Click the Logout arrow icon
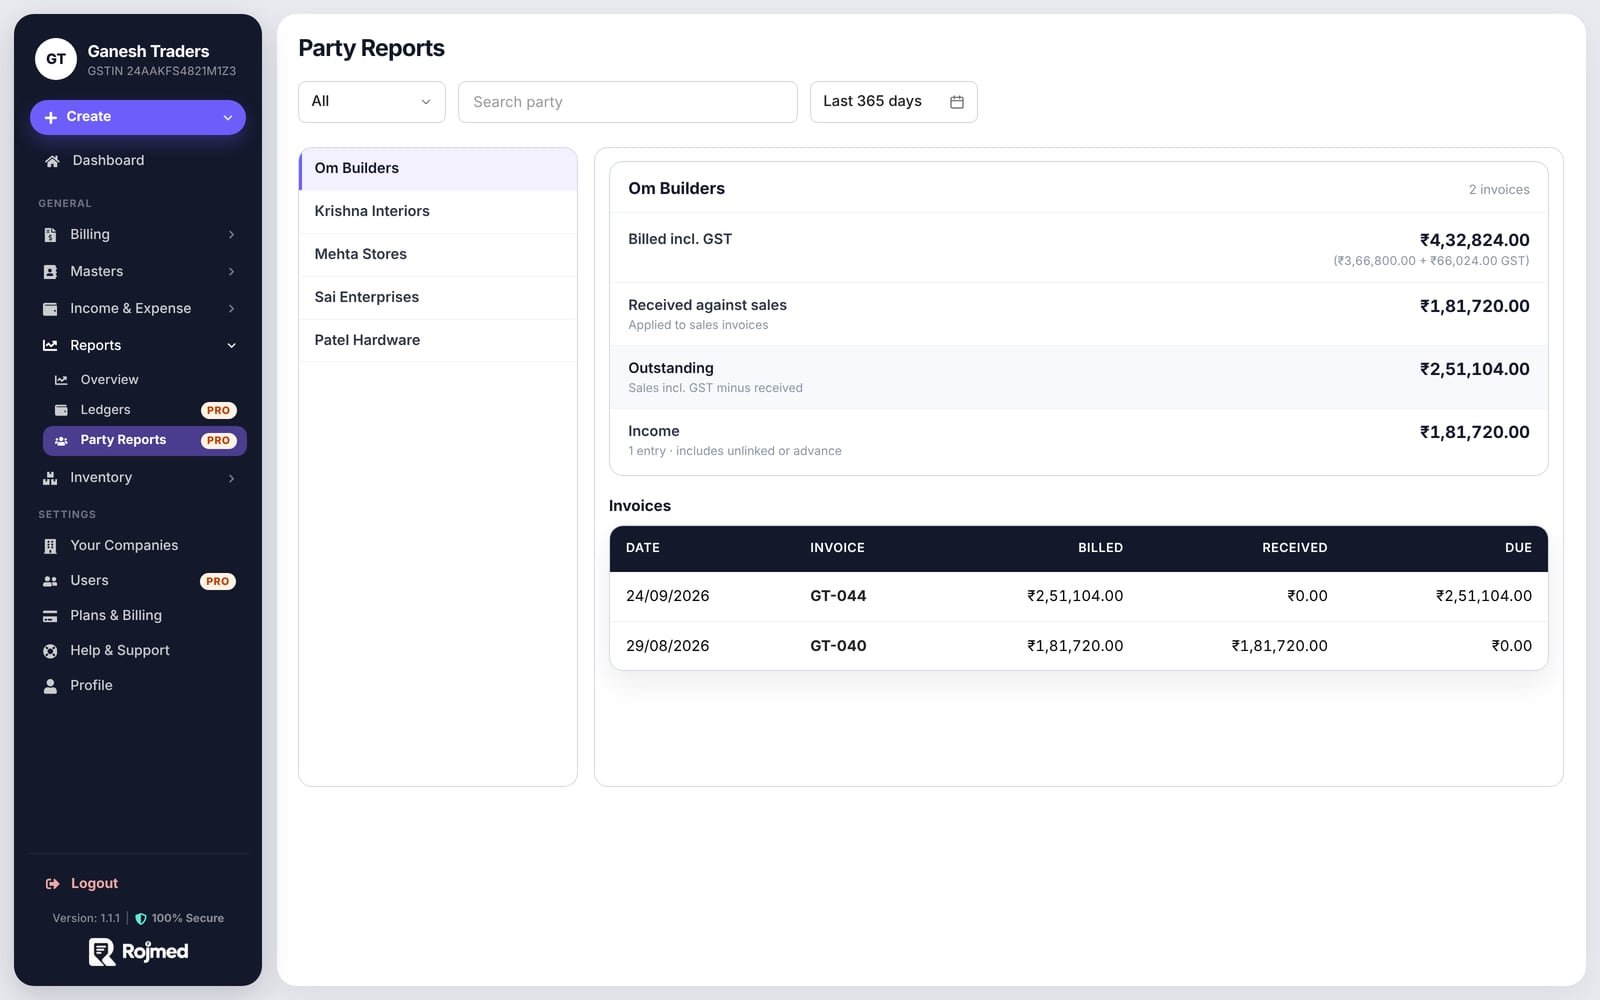This screenshot has height=1000, width=1600. point(52,884)
